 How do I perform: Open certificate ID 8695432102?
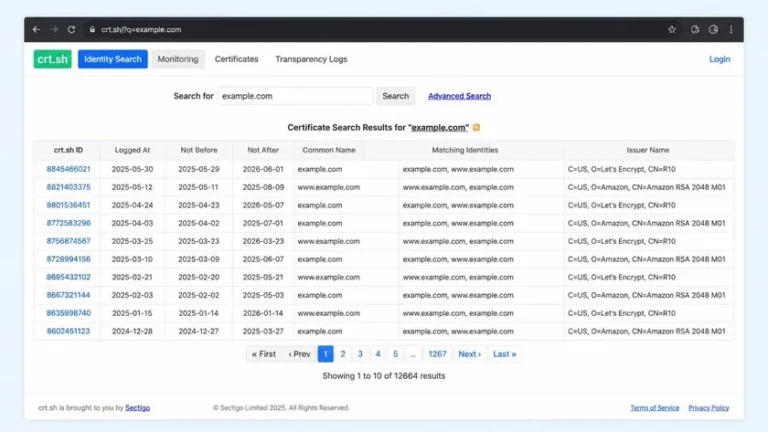coord(69,277)
